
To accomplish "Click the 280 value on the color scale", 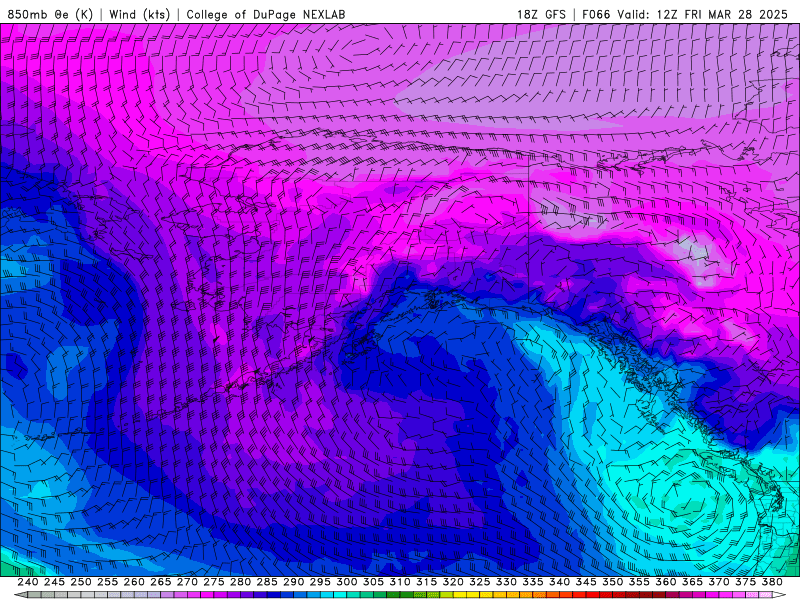I will coord(240,582).
